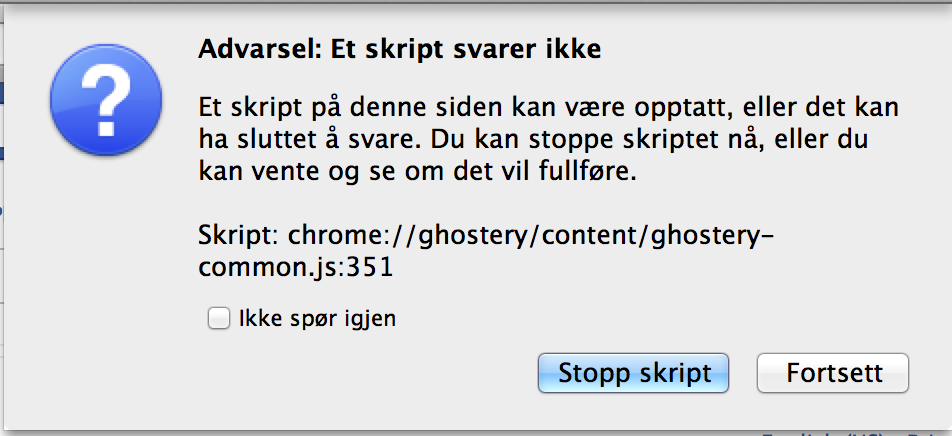Click the "common.js:351" line reference
Viewport: 952px width, 436px height.
click(x=296, y=267)
